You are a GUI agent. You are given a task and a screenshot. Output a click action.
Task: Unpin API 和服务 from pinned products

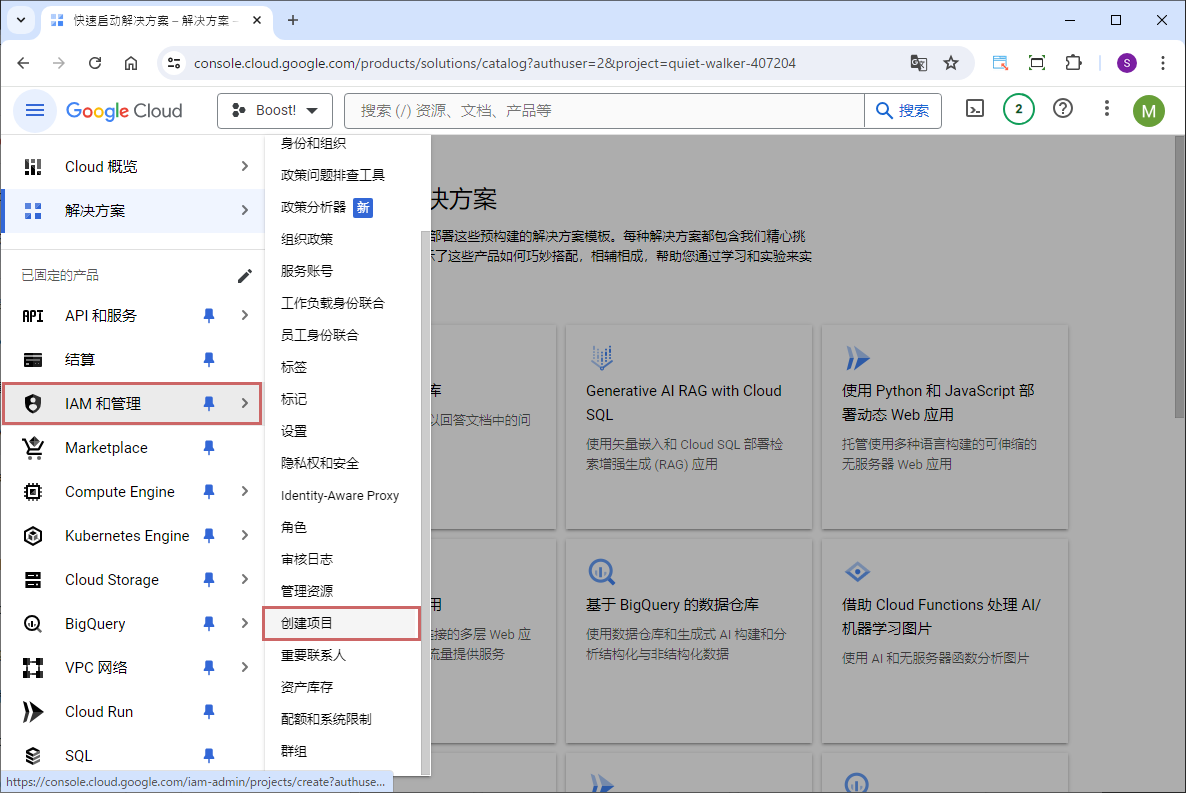click(209, 316)
